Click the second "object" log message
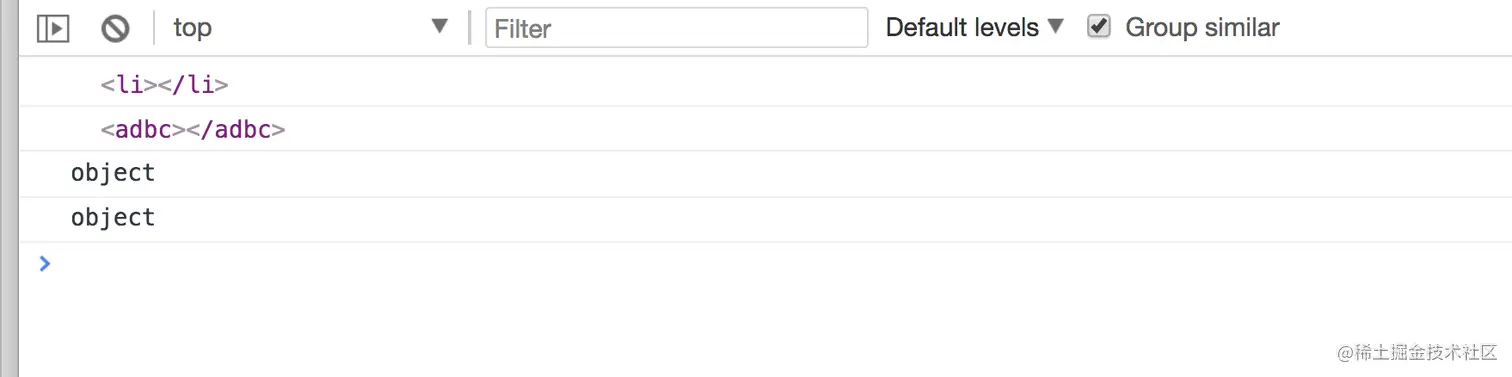 [x=113, y=218]
